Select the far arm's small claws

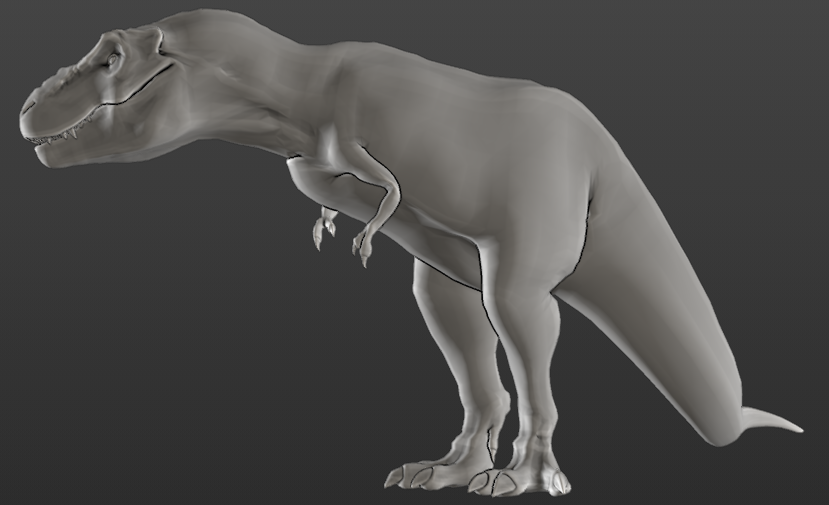(x=324, y=228)
